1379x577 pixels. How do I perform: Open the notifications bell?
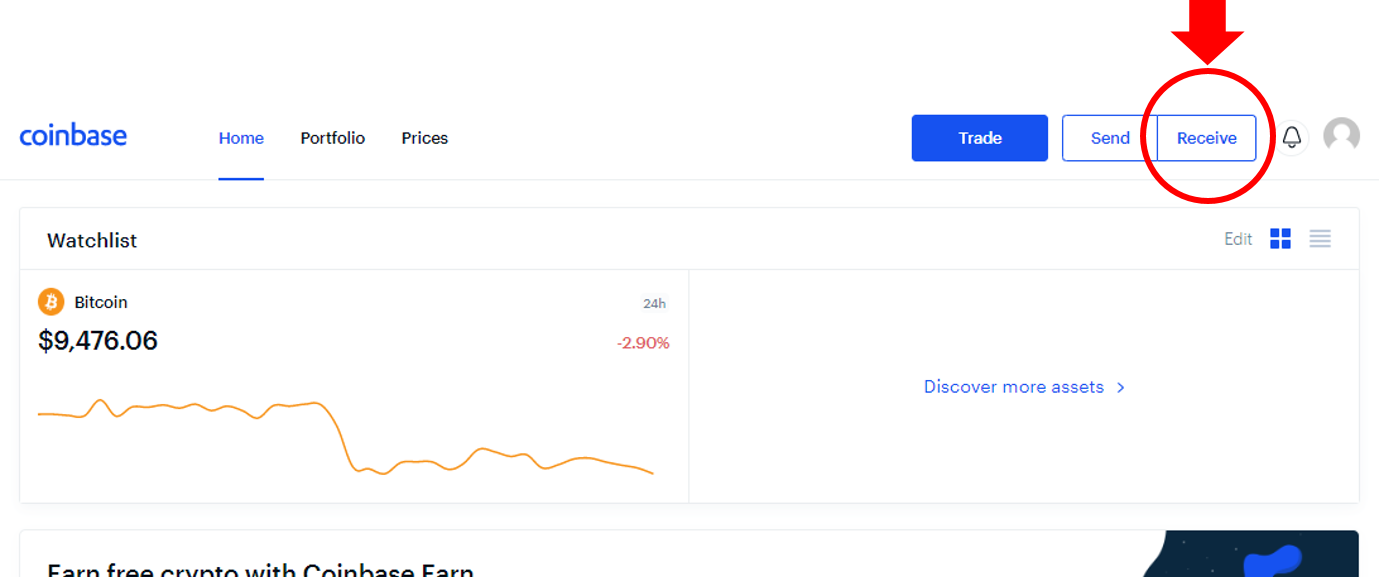(x=1292, y=137)
